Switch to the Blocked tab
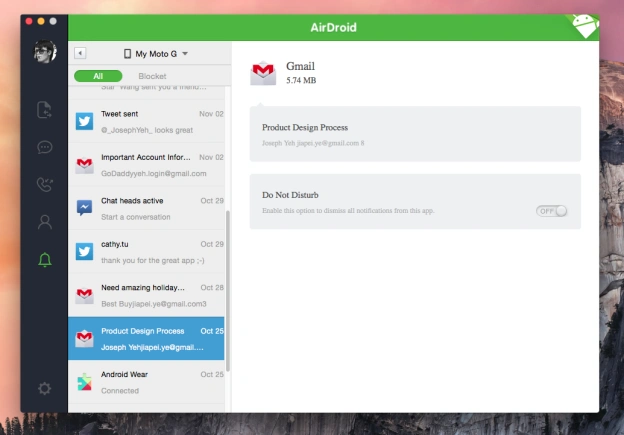The width and height of the screenshot is (624, 435). point(152,76)
